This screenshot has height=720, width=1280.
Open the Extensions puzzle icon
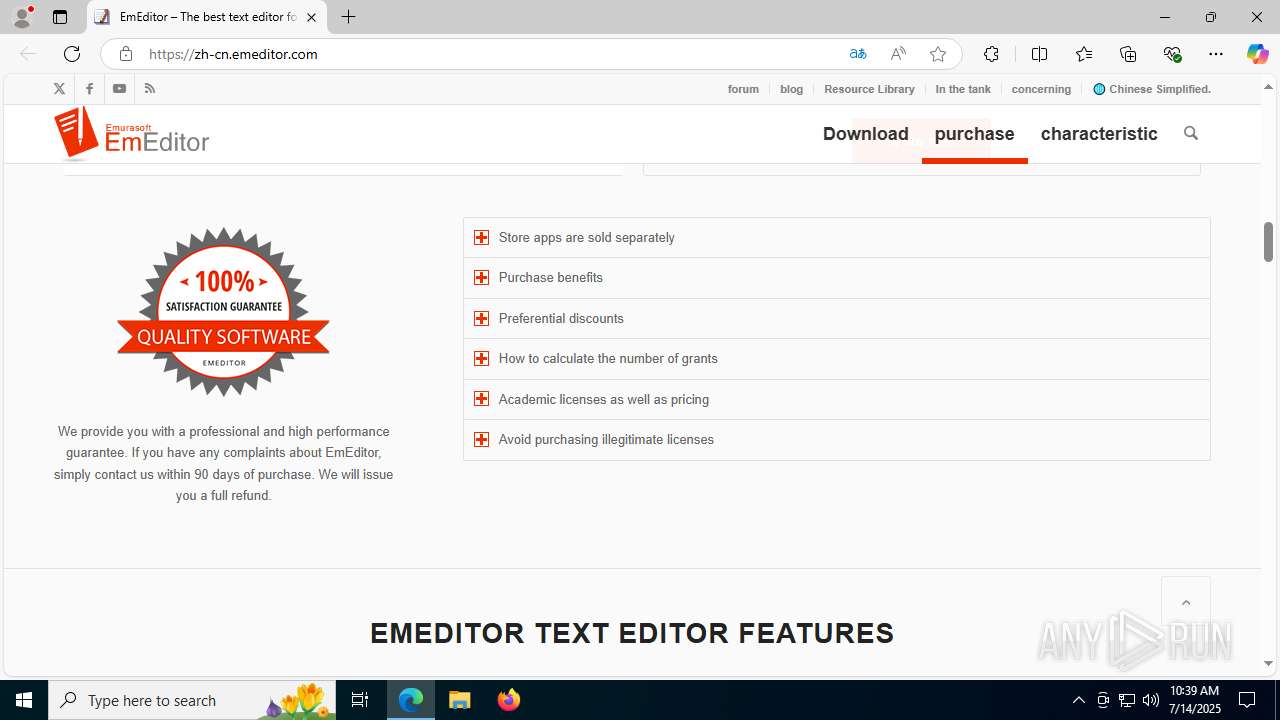(991, 54)
